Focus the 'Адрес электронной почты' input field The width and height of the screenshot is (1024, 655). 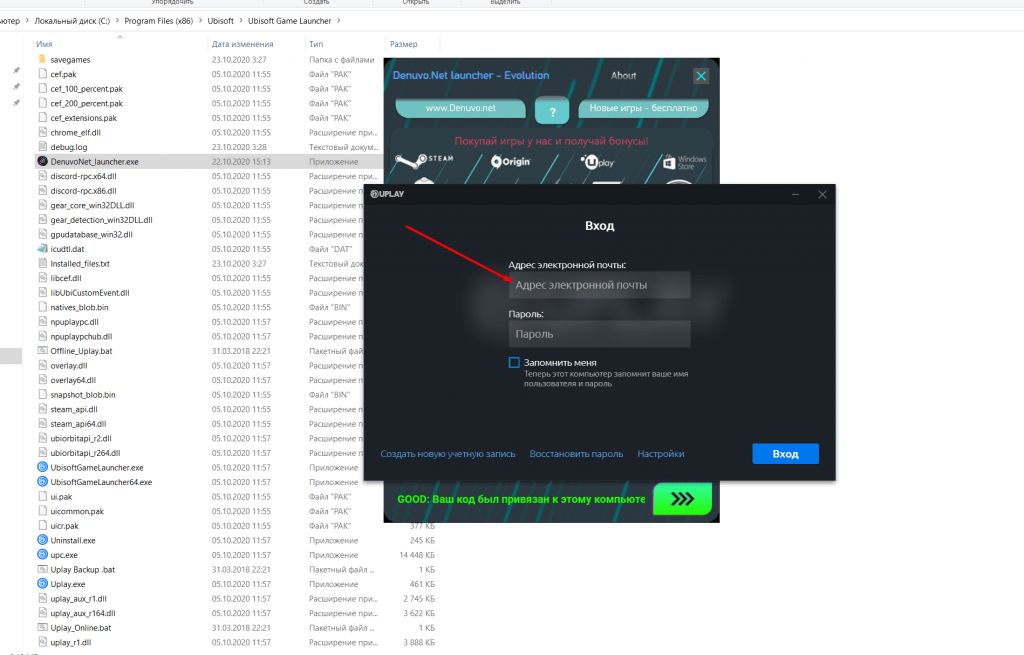click(599, 285)
